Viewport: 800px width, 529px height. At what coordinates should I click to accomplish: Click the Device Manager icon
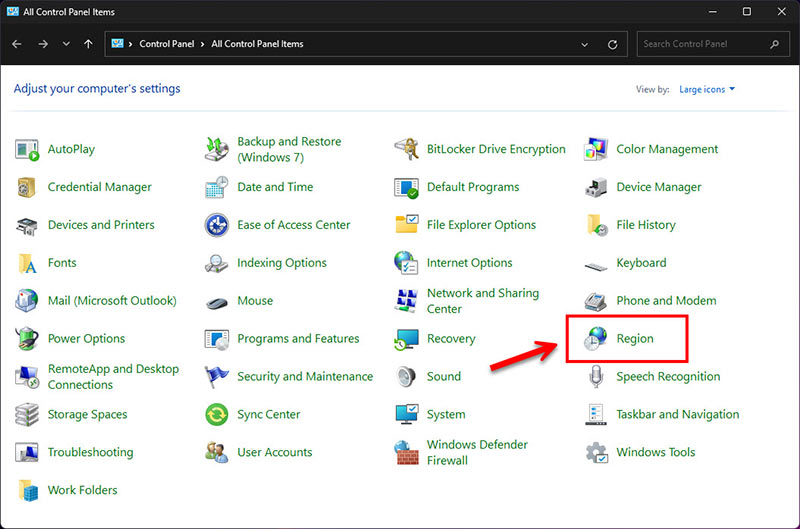pyautogui.click(x=595, y=187)
